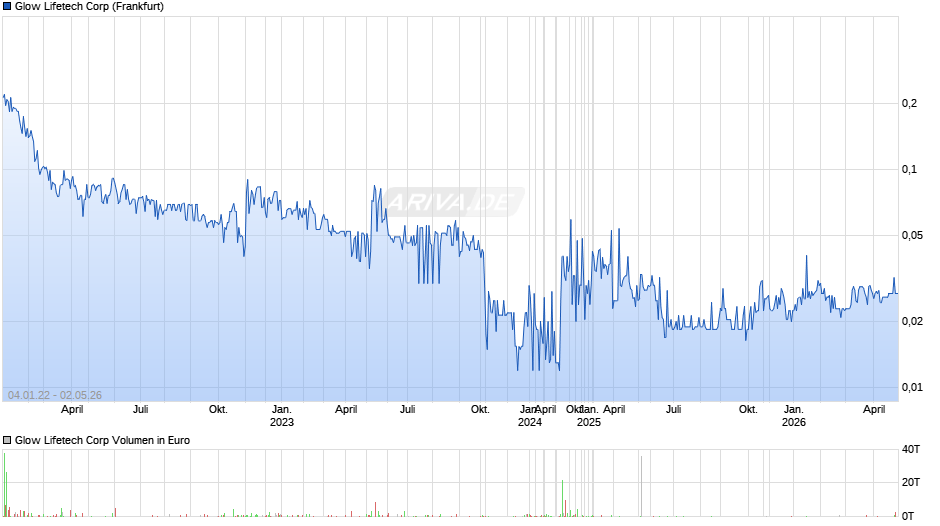Click the 'Juli' label between 2025 and Jan. 2026
The height and width of the screenshot is (526, 940).
click(673, 410)
